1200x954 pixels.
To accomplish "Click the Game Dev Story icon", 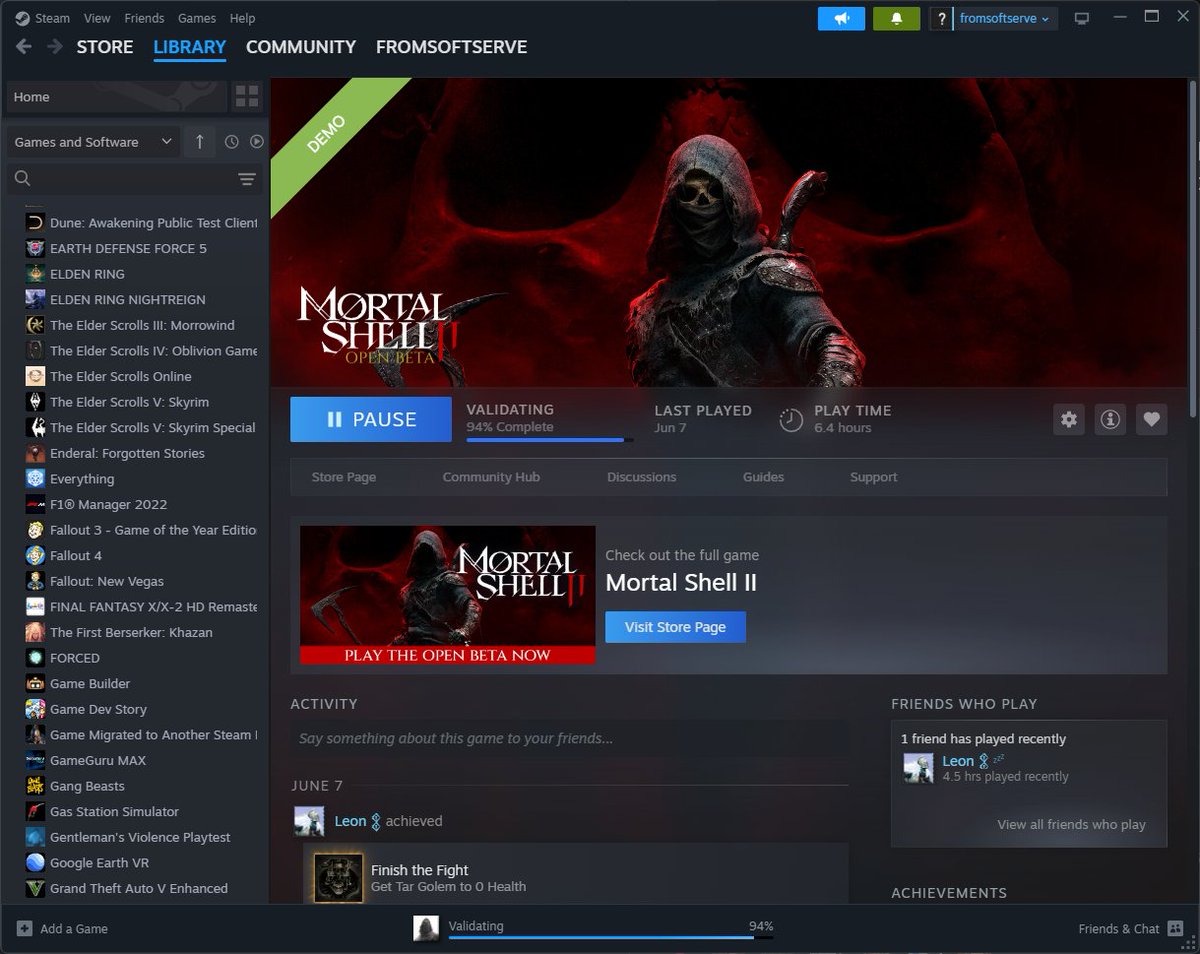I will coord(35,709).
